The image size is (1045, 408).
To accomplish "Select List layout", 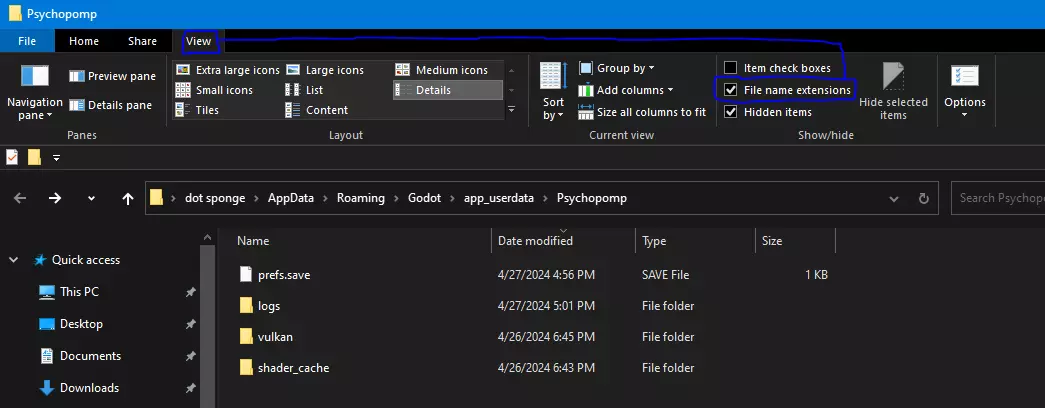I will pos(305,90).
